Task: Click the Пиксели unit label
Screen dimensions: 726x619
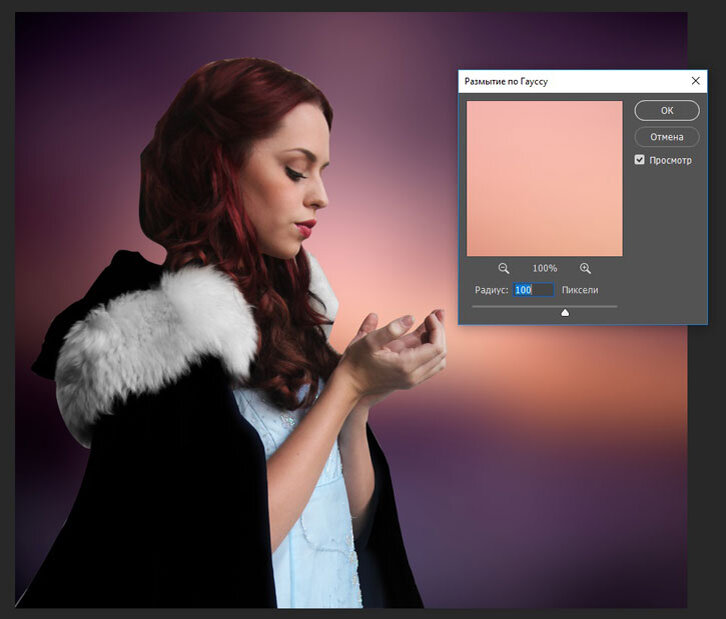Action: [x=580, y=290]
